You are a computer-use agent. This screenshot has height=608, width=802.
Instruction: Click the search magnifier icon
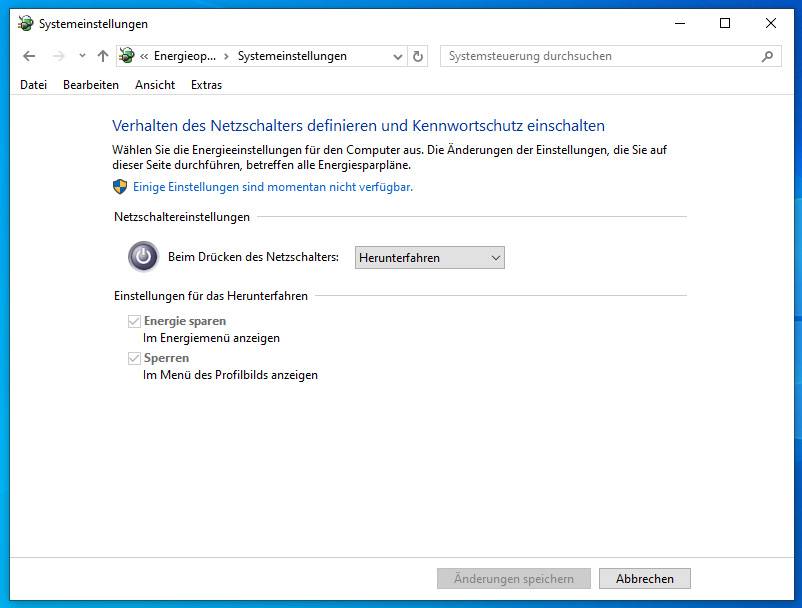tap(767, 56)
